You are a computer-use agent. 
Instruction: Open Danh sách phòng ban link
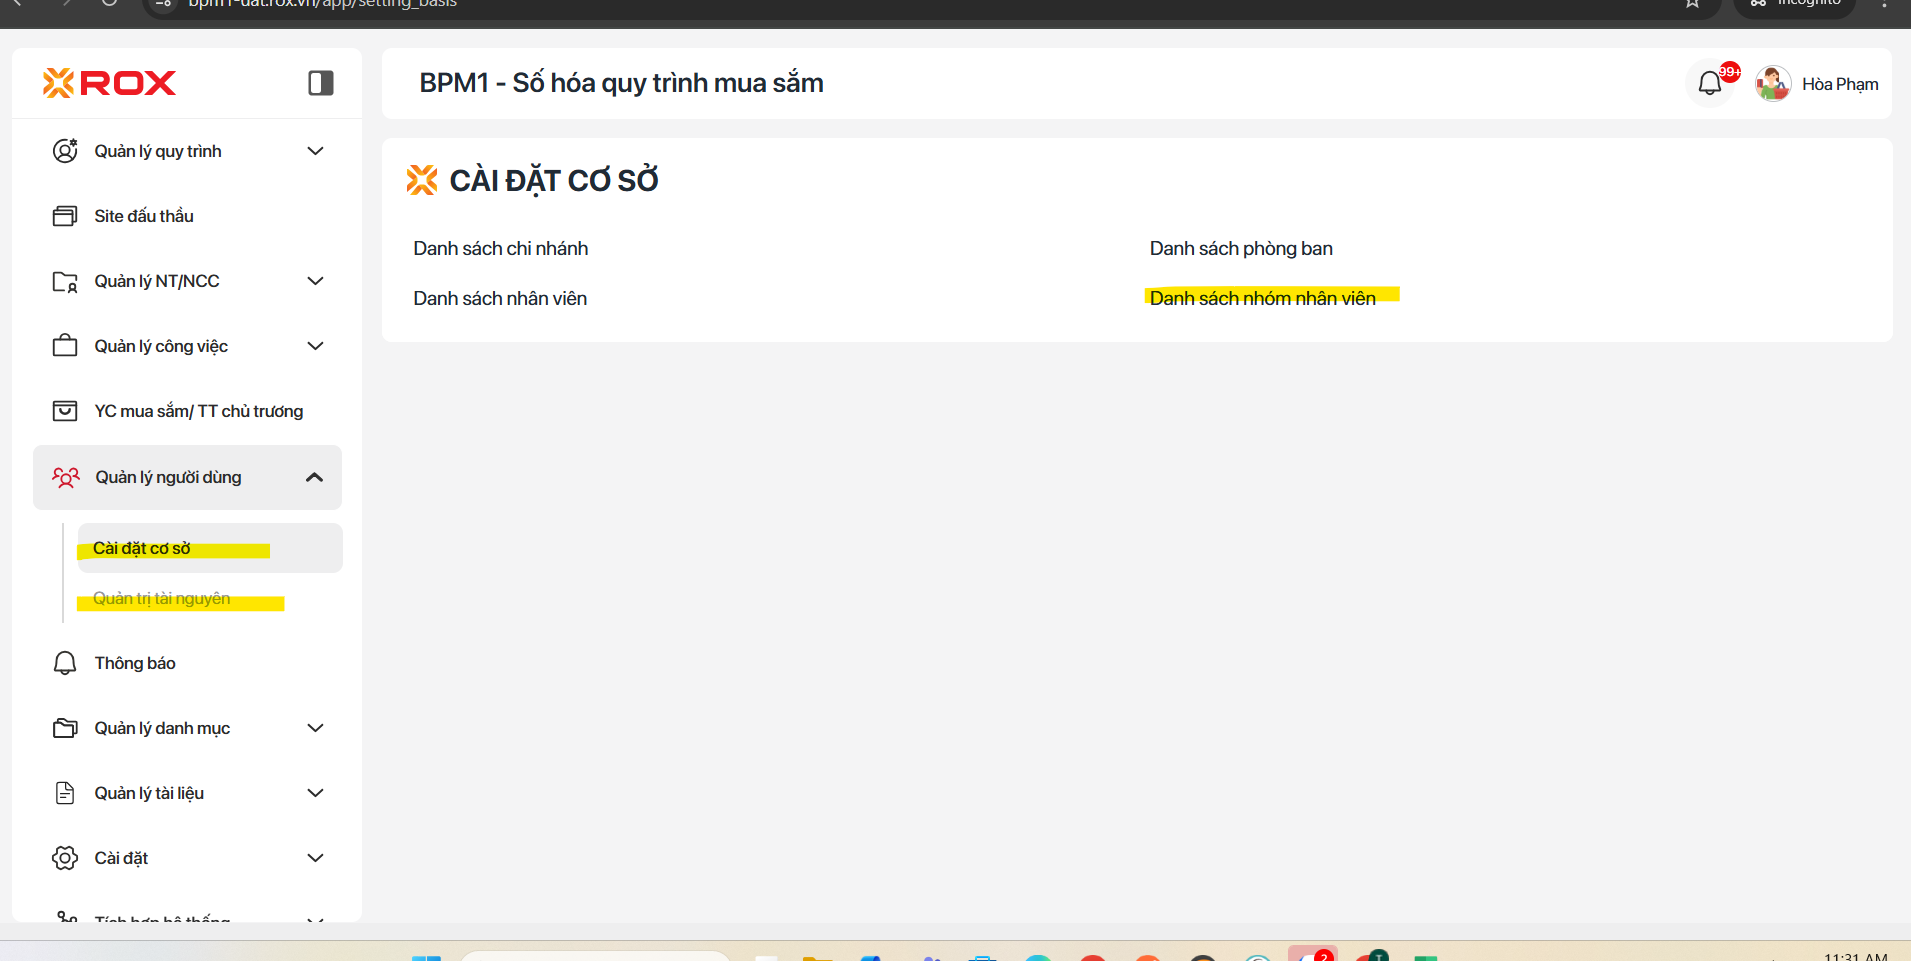[1240, 249]
